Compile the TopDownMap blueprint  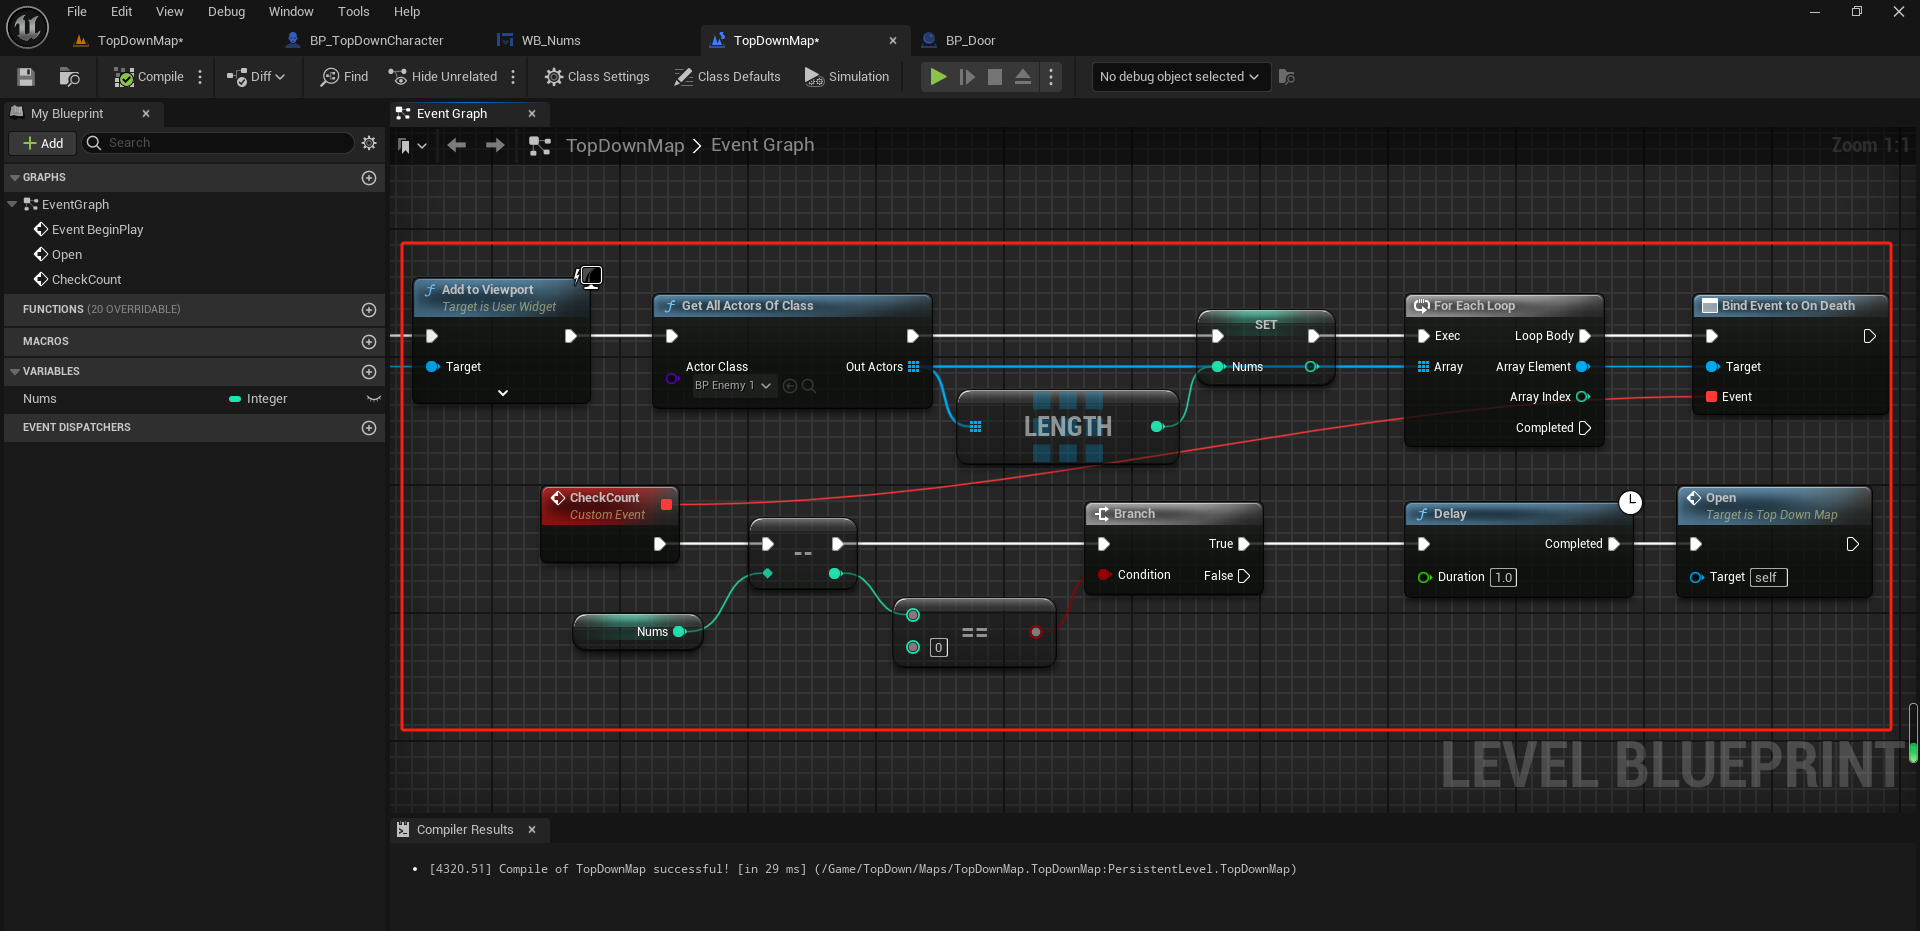149,77
